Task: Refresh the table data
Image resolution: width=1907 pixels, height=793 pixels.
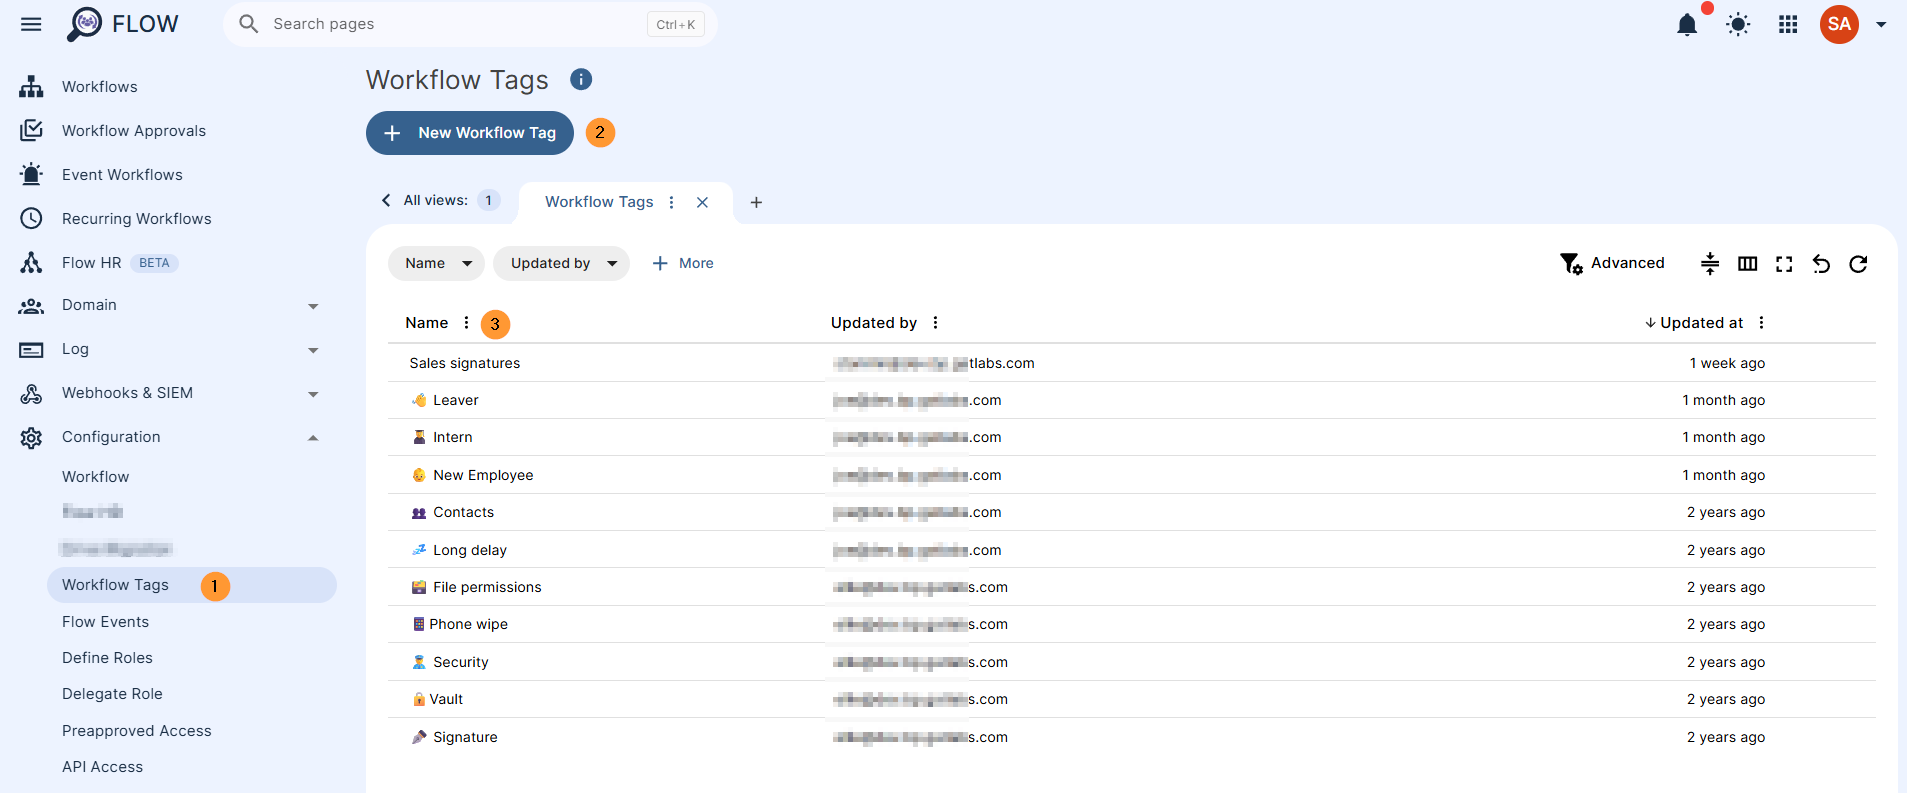Action: [x=1858, y=264]
